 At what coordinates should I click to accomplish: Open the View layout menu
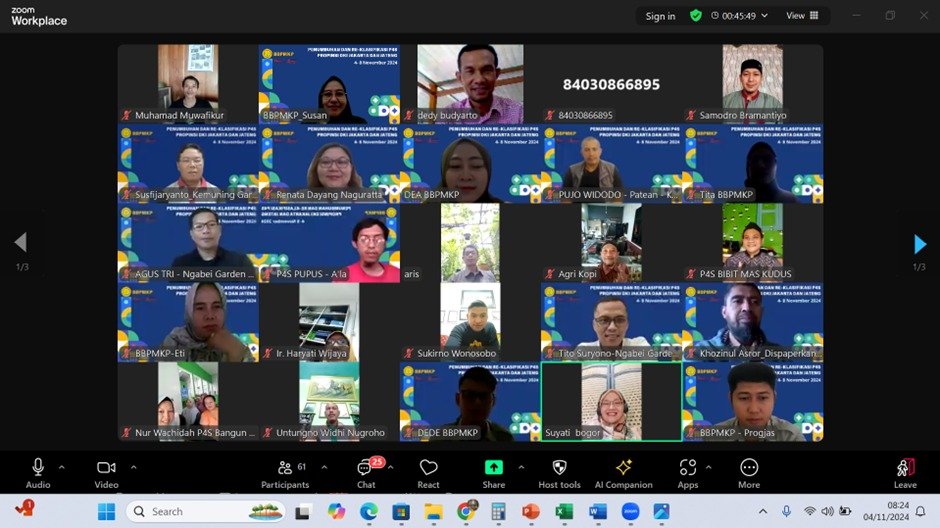coord(802,16)
